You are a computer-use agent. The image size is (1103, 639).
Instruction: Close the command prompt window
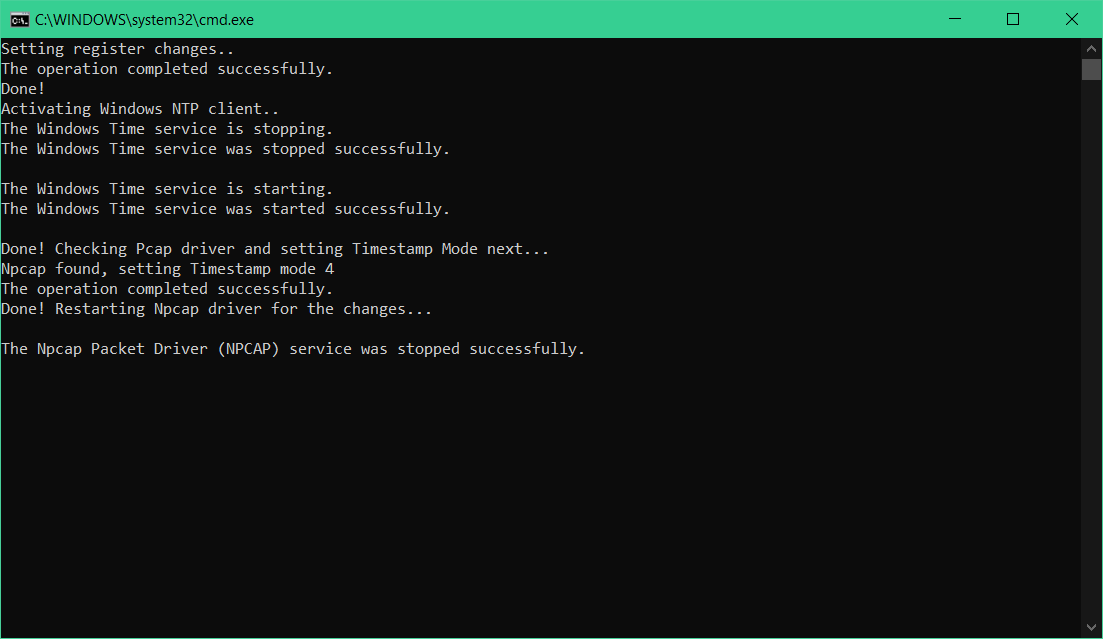pyautogui.click(x=1071, y=19)
